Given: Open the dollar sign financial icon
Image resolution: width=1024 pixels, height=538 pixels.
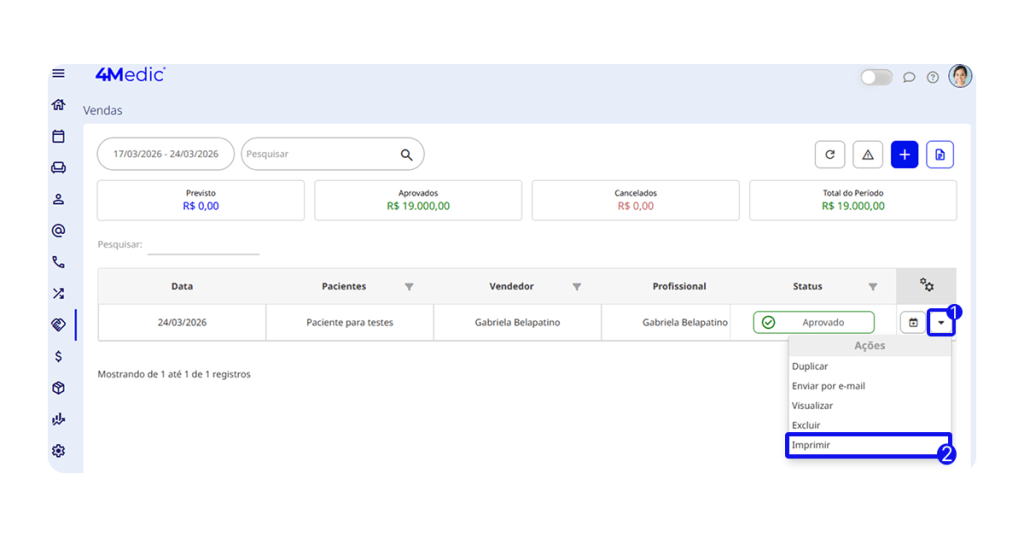Looking at the screenshot, I should [x=58, y=356].
